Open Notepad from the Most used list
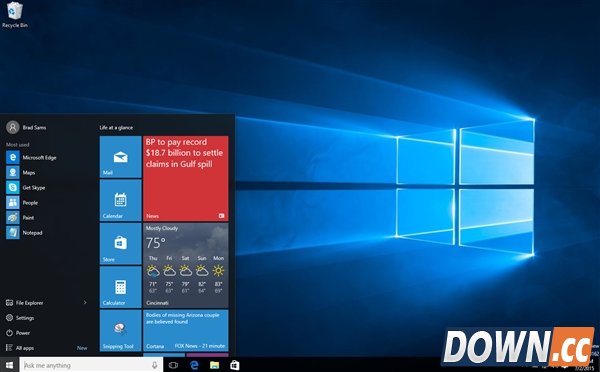600x372 pixels. pos(24,232)
